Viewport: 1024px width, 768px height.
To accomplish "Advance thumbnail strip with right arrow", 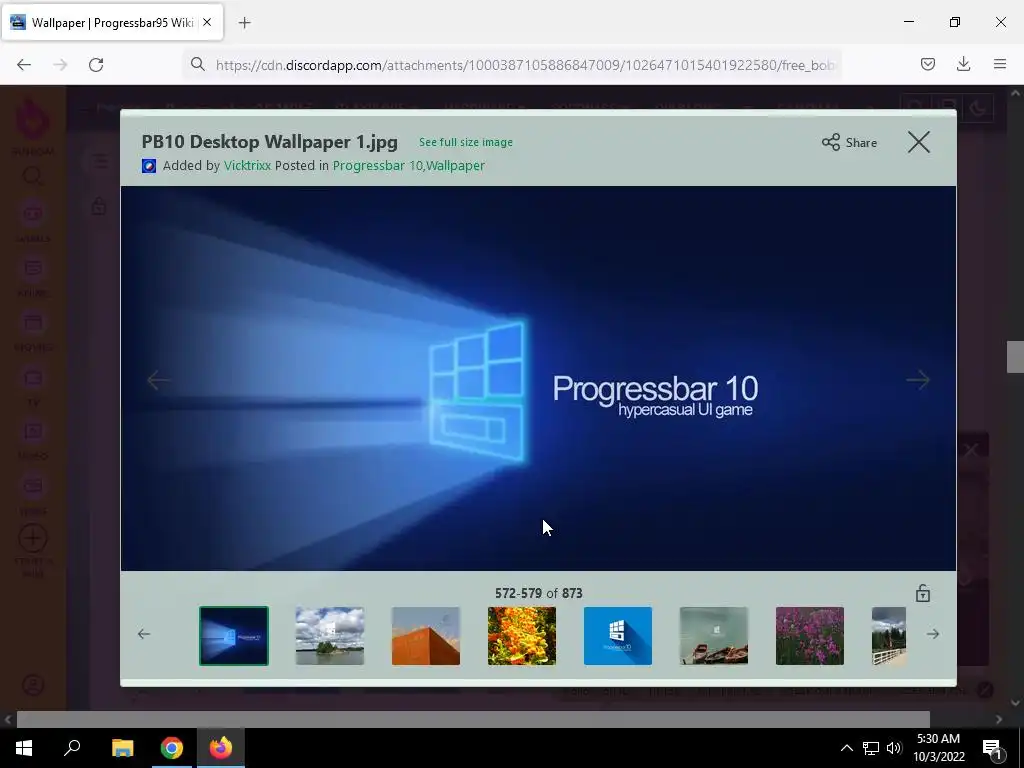I will click(x=933, y=634).
